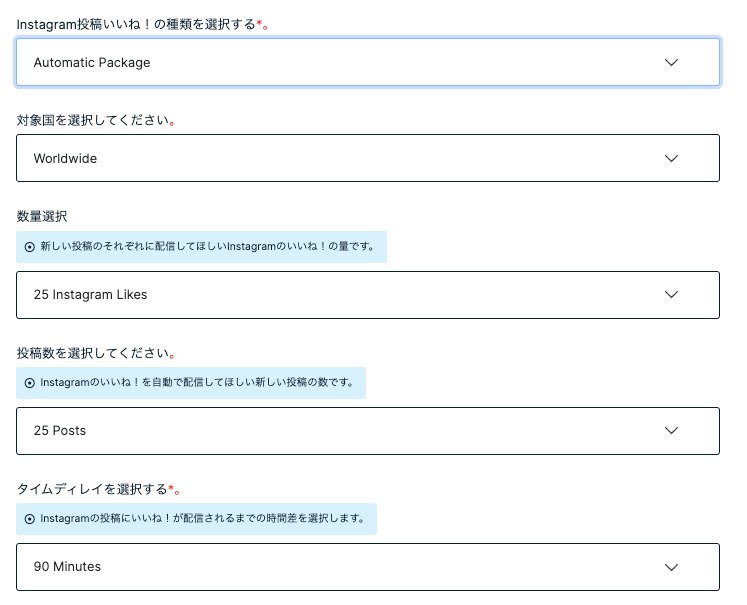
Task: Click the chevron arrow in Automatic Package field
Action: click(671, 62)
